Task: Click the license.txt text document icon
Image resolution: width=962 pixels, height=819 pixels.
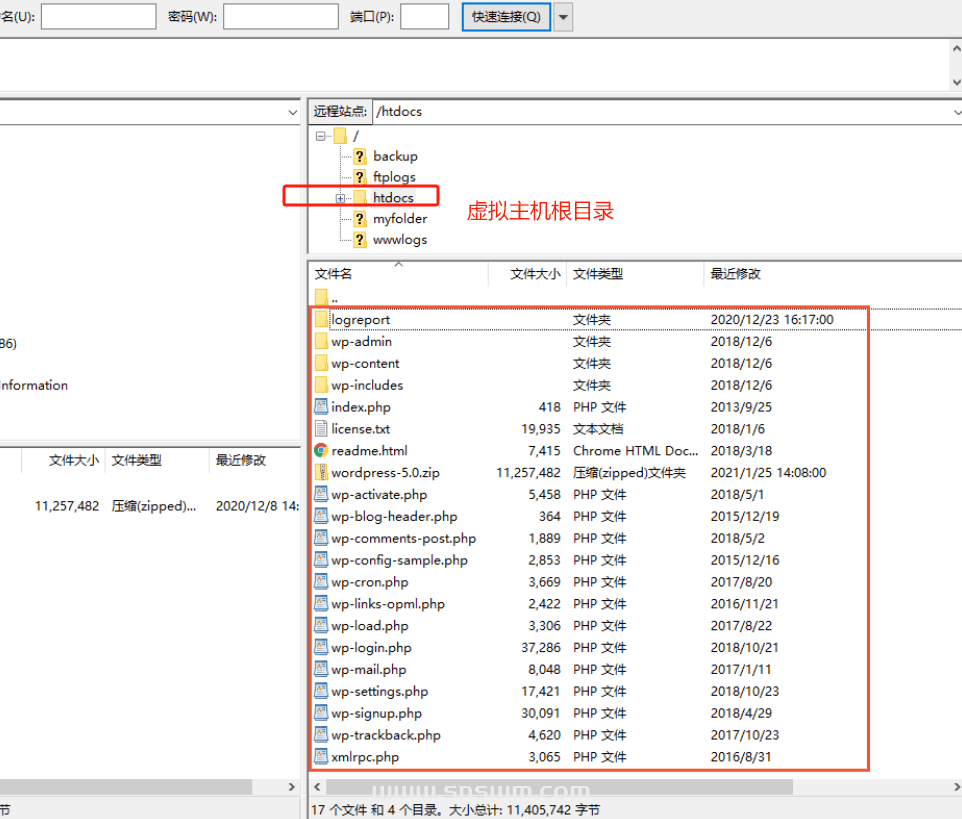Action: point(322,428)
